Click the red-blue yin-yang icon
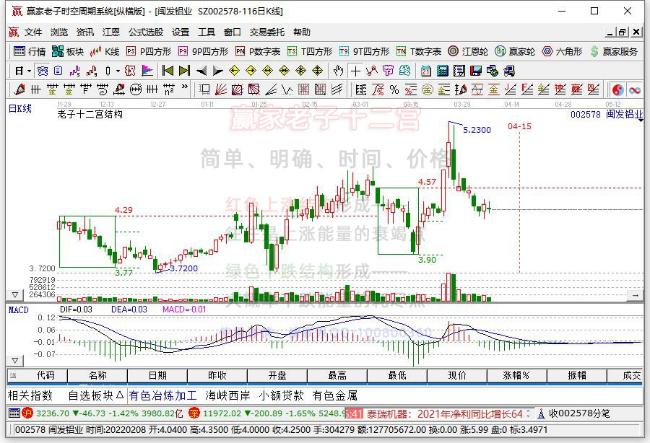The image size is (650, 443). click(x=618, y=89)
